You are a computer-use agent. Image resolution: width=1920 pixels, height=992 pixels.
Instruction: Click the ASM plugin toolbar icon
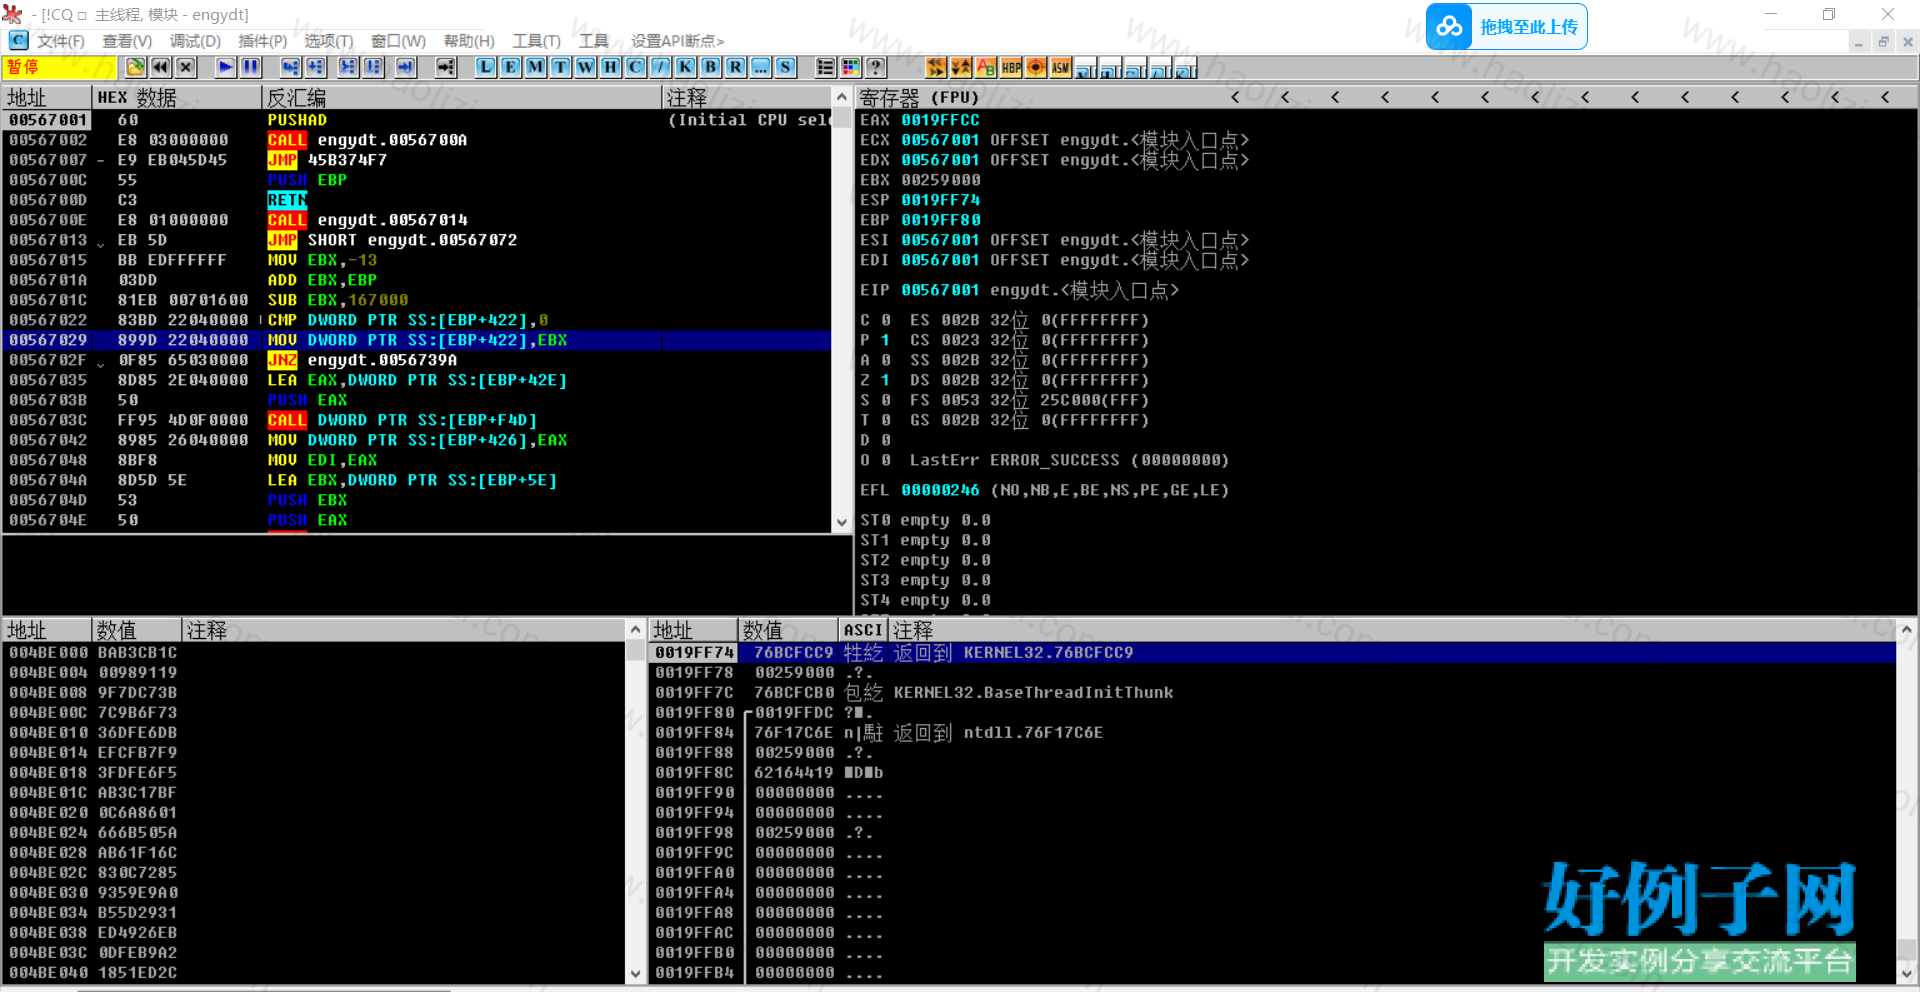1062,67
